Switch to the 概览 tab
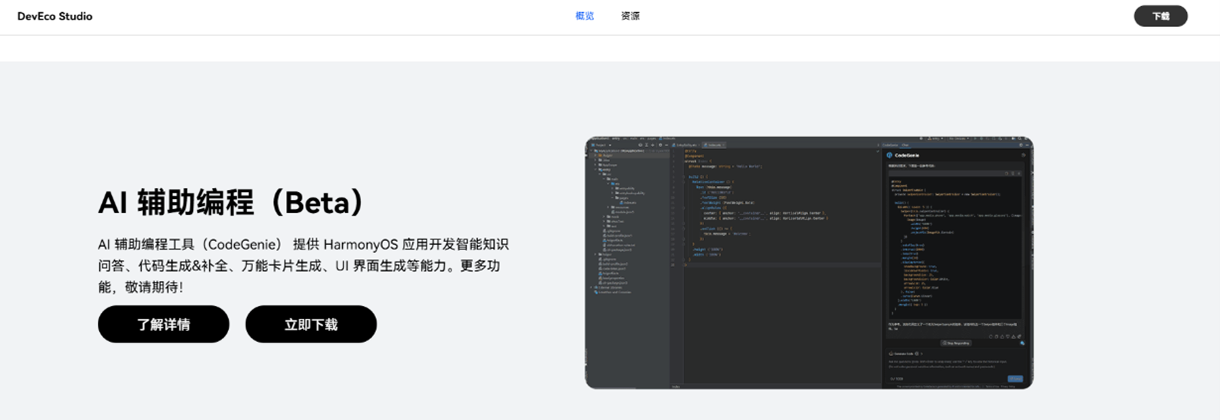This screenshot has height=420, width=1220. (584, 16)
